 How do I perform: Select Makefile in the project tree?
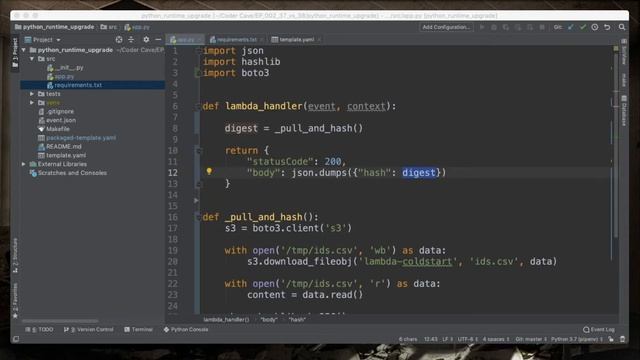click(54, 129)
